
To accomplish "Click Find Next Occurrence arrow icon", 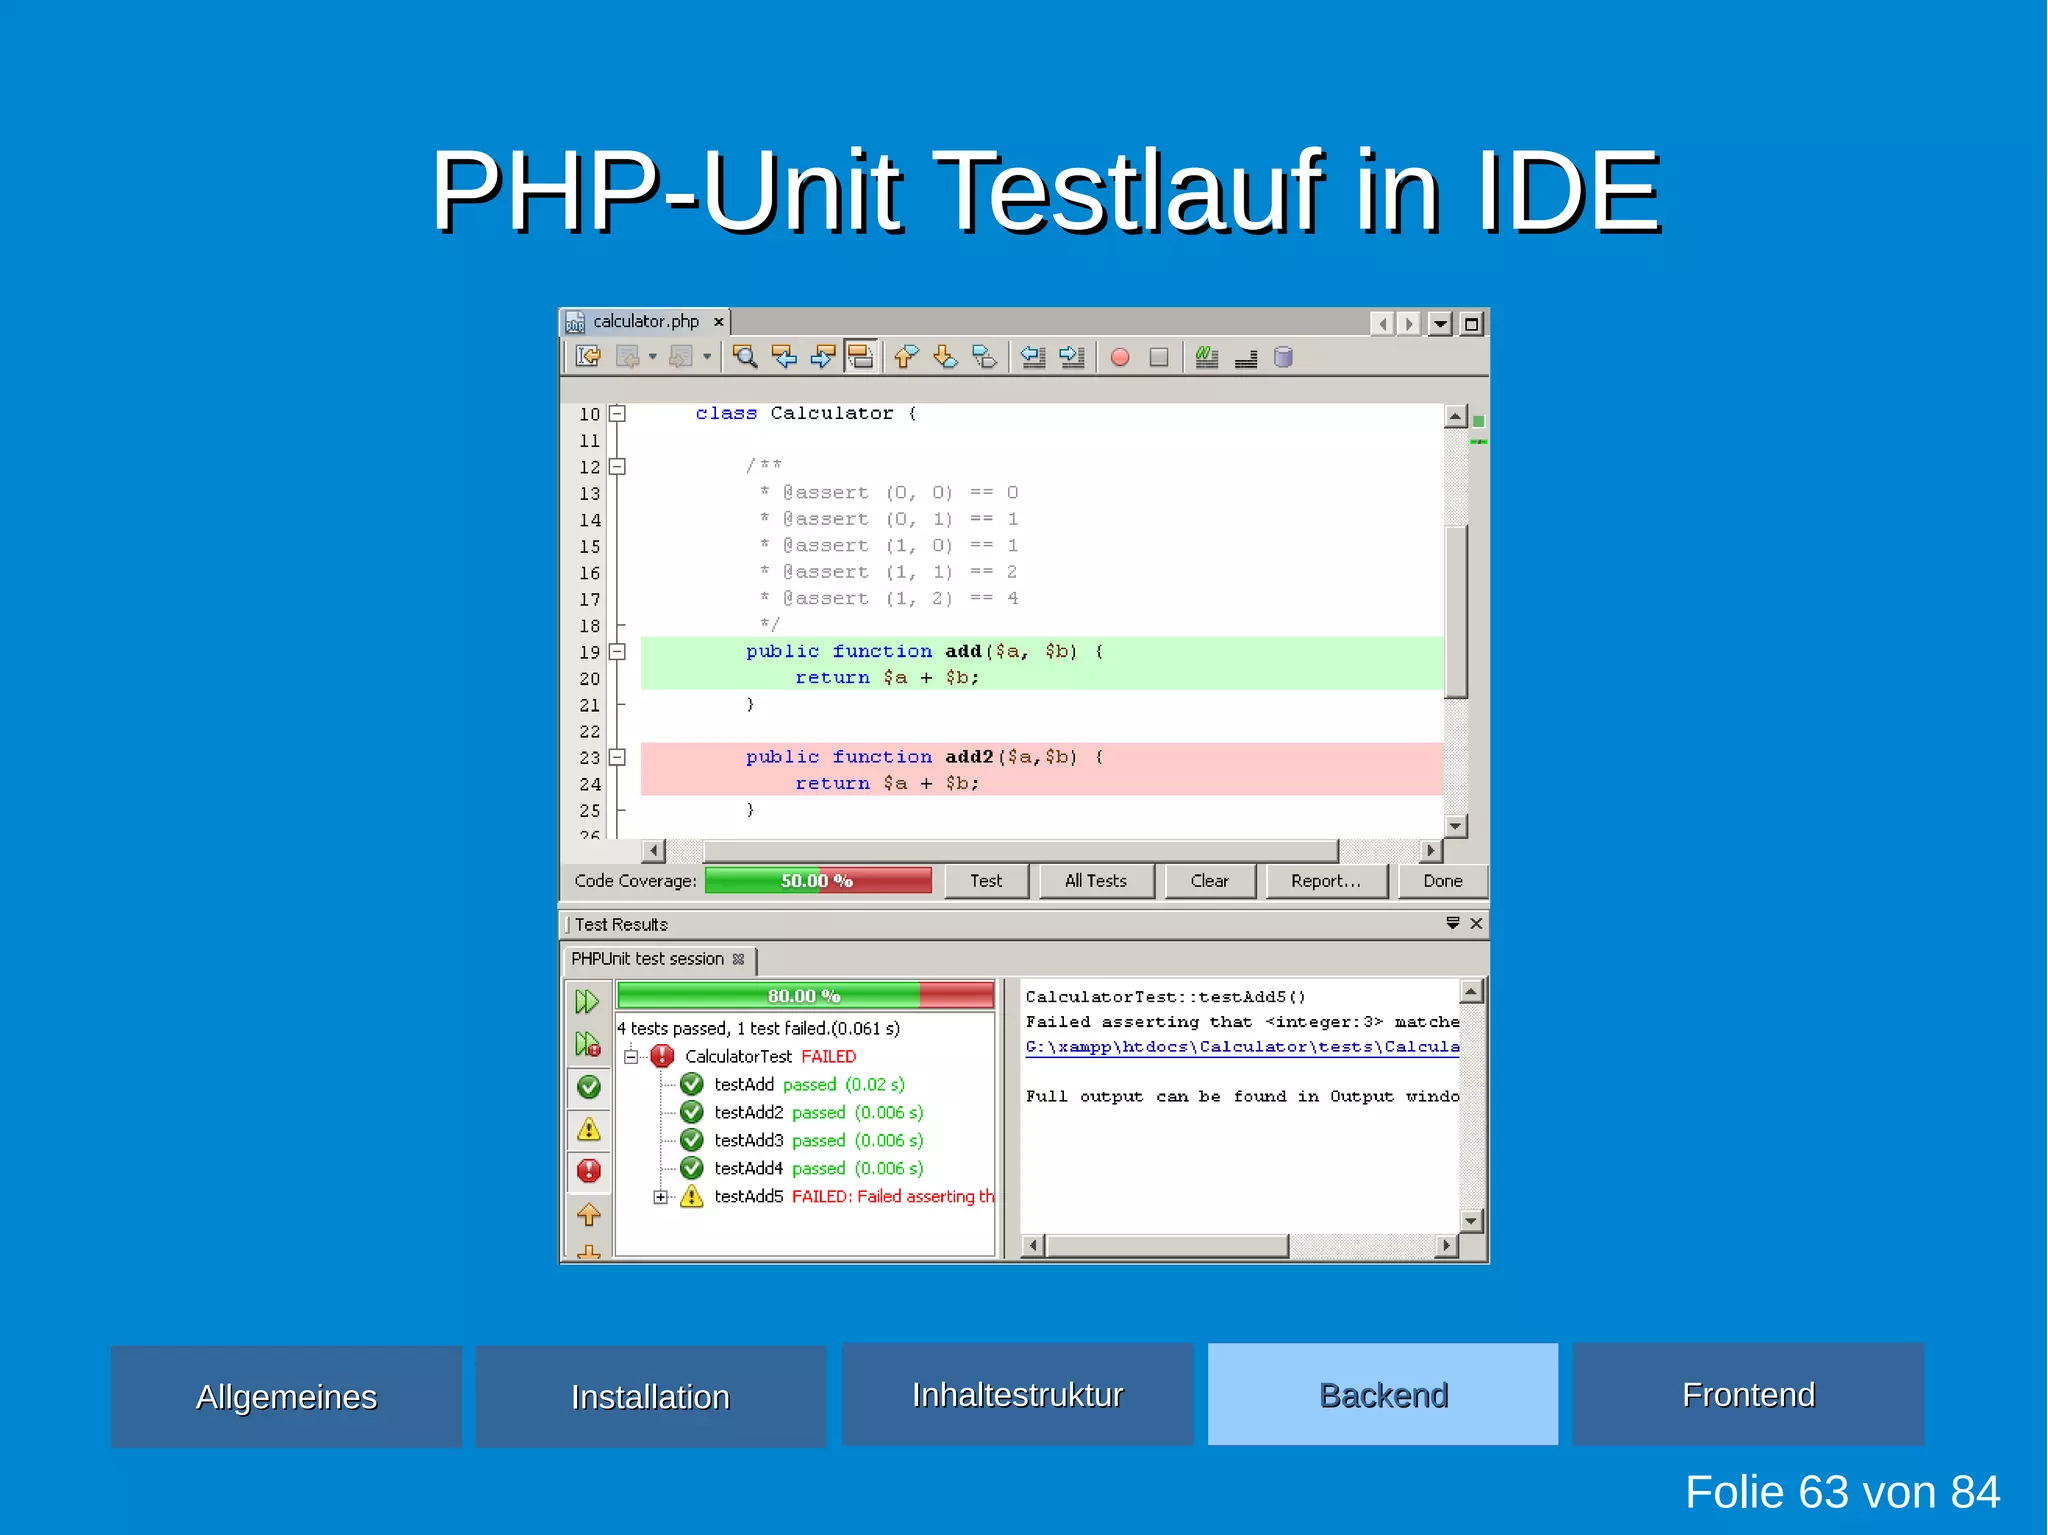I will (822, 356).
